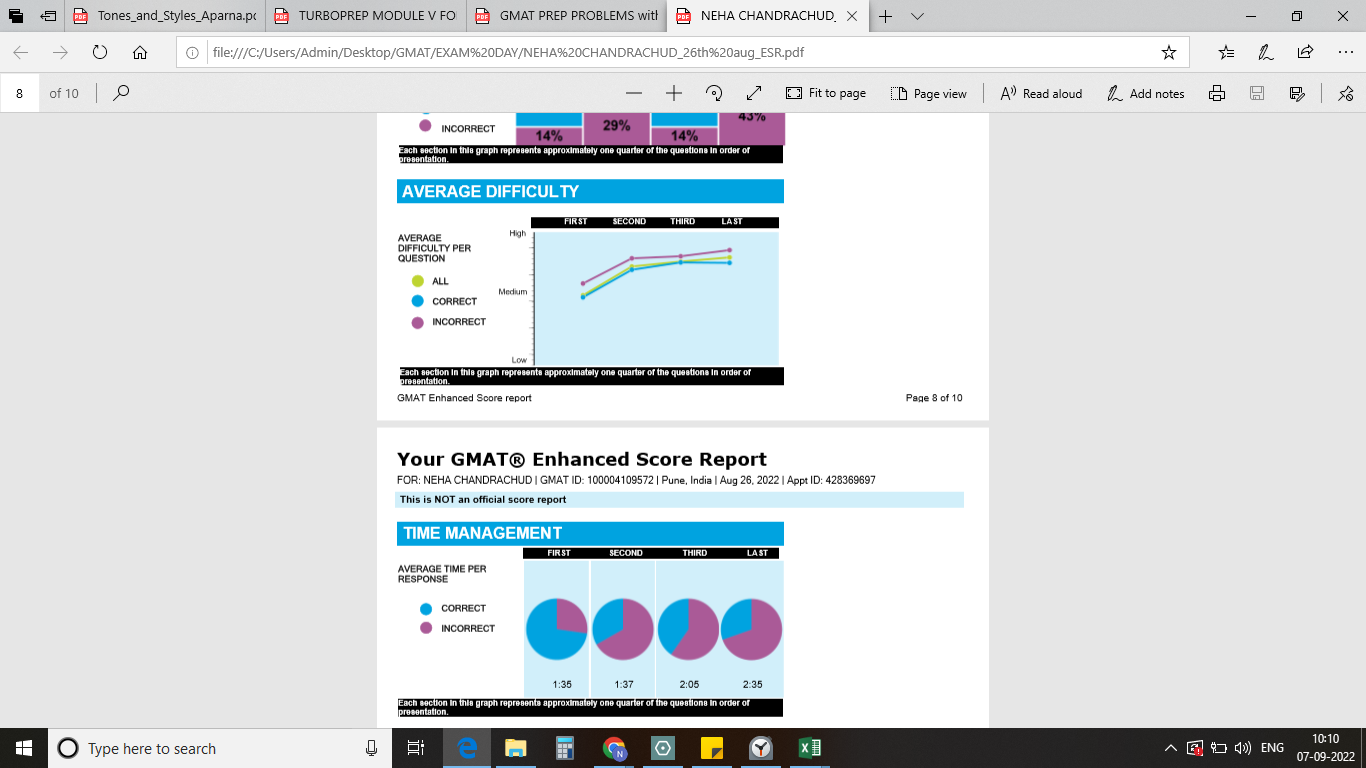Zoom in on the PDF document
Viewport: 1366px width, 768px height.
673,93
